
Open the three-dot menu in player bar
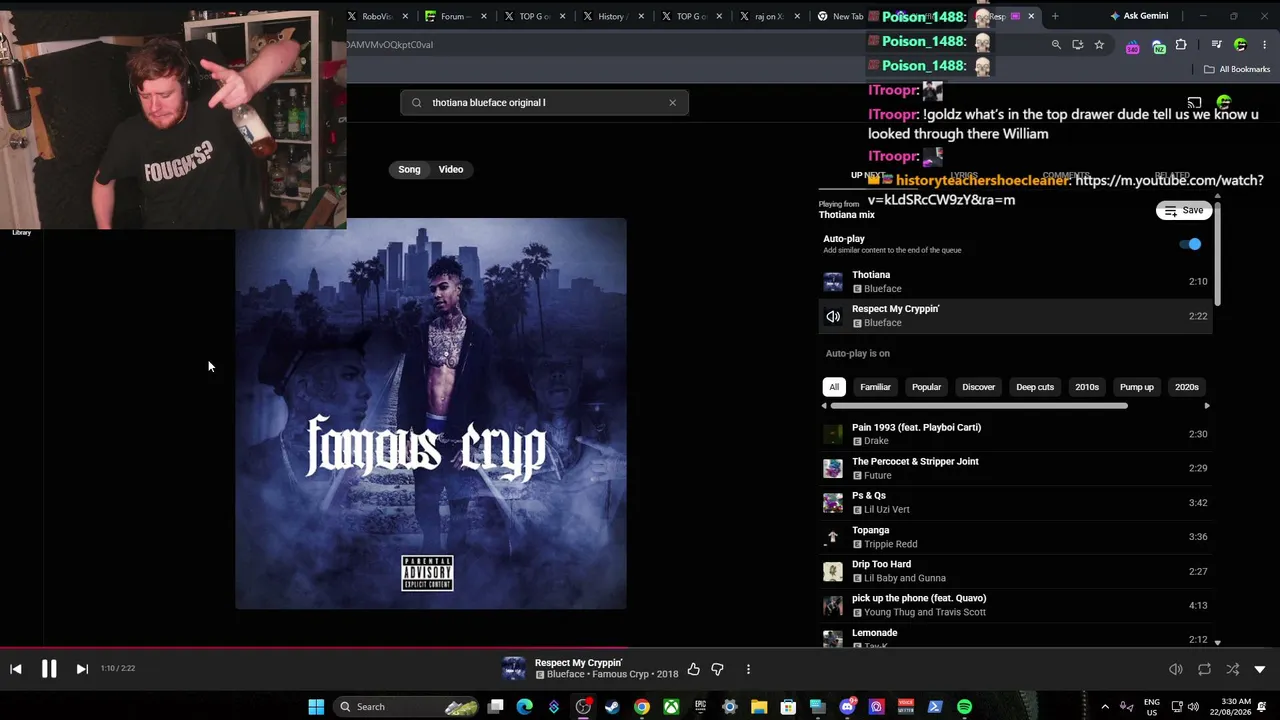tap(748, 669)
